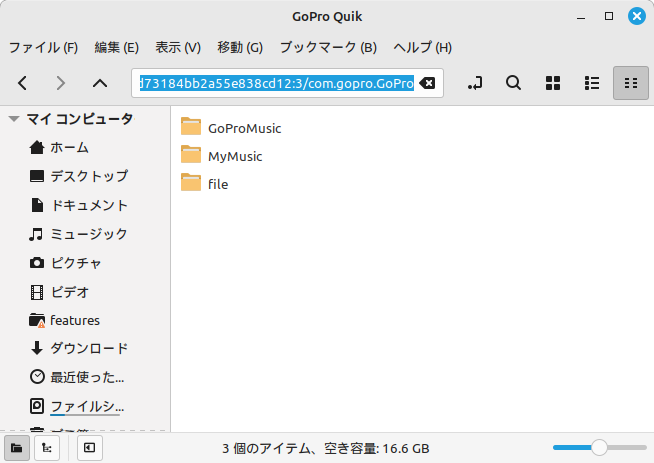654x463 pixels.
Task: Show tree view in the sidebar
Action: [47, 448]
